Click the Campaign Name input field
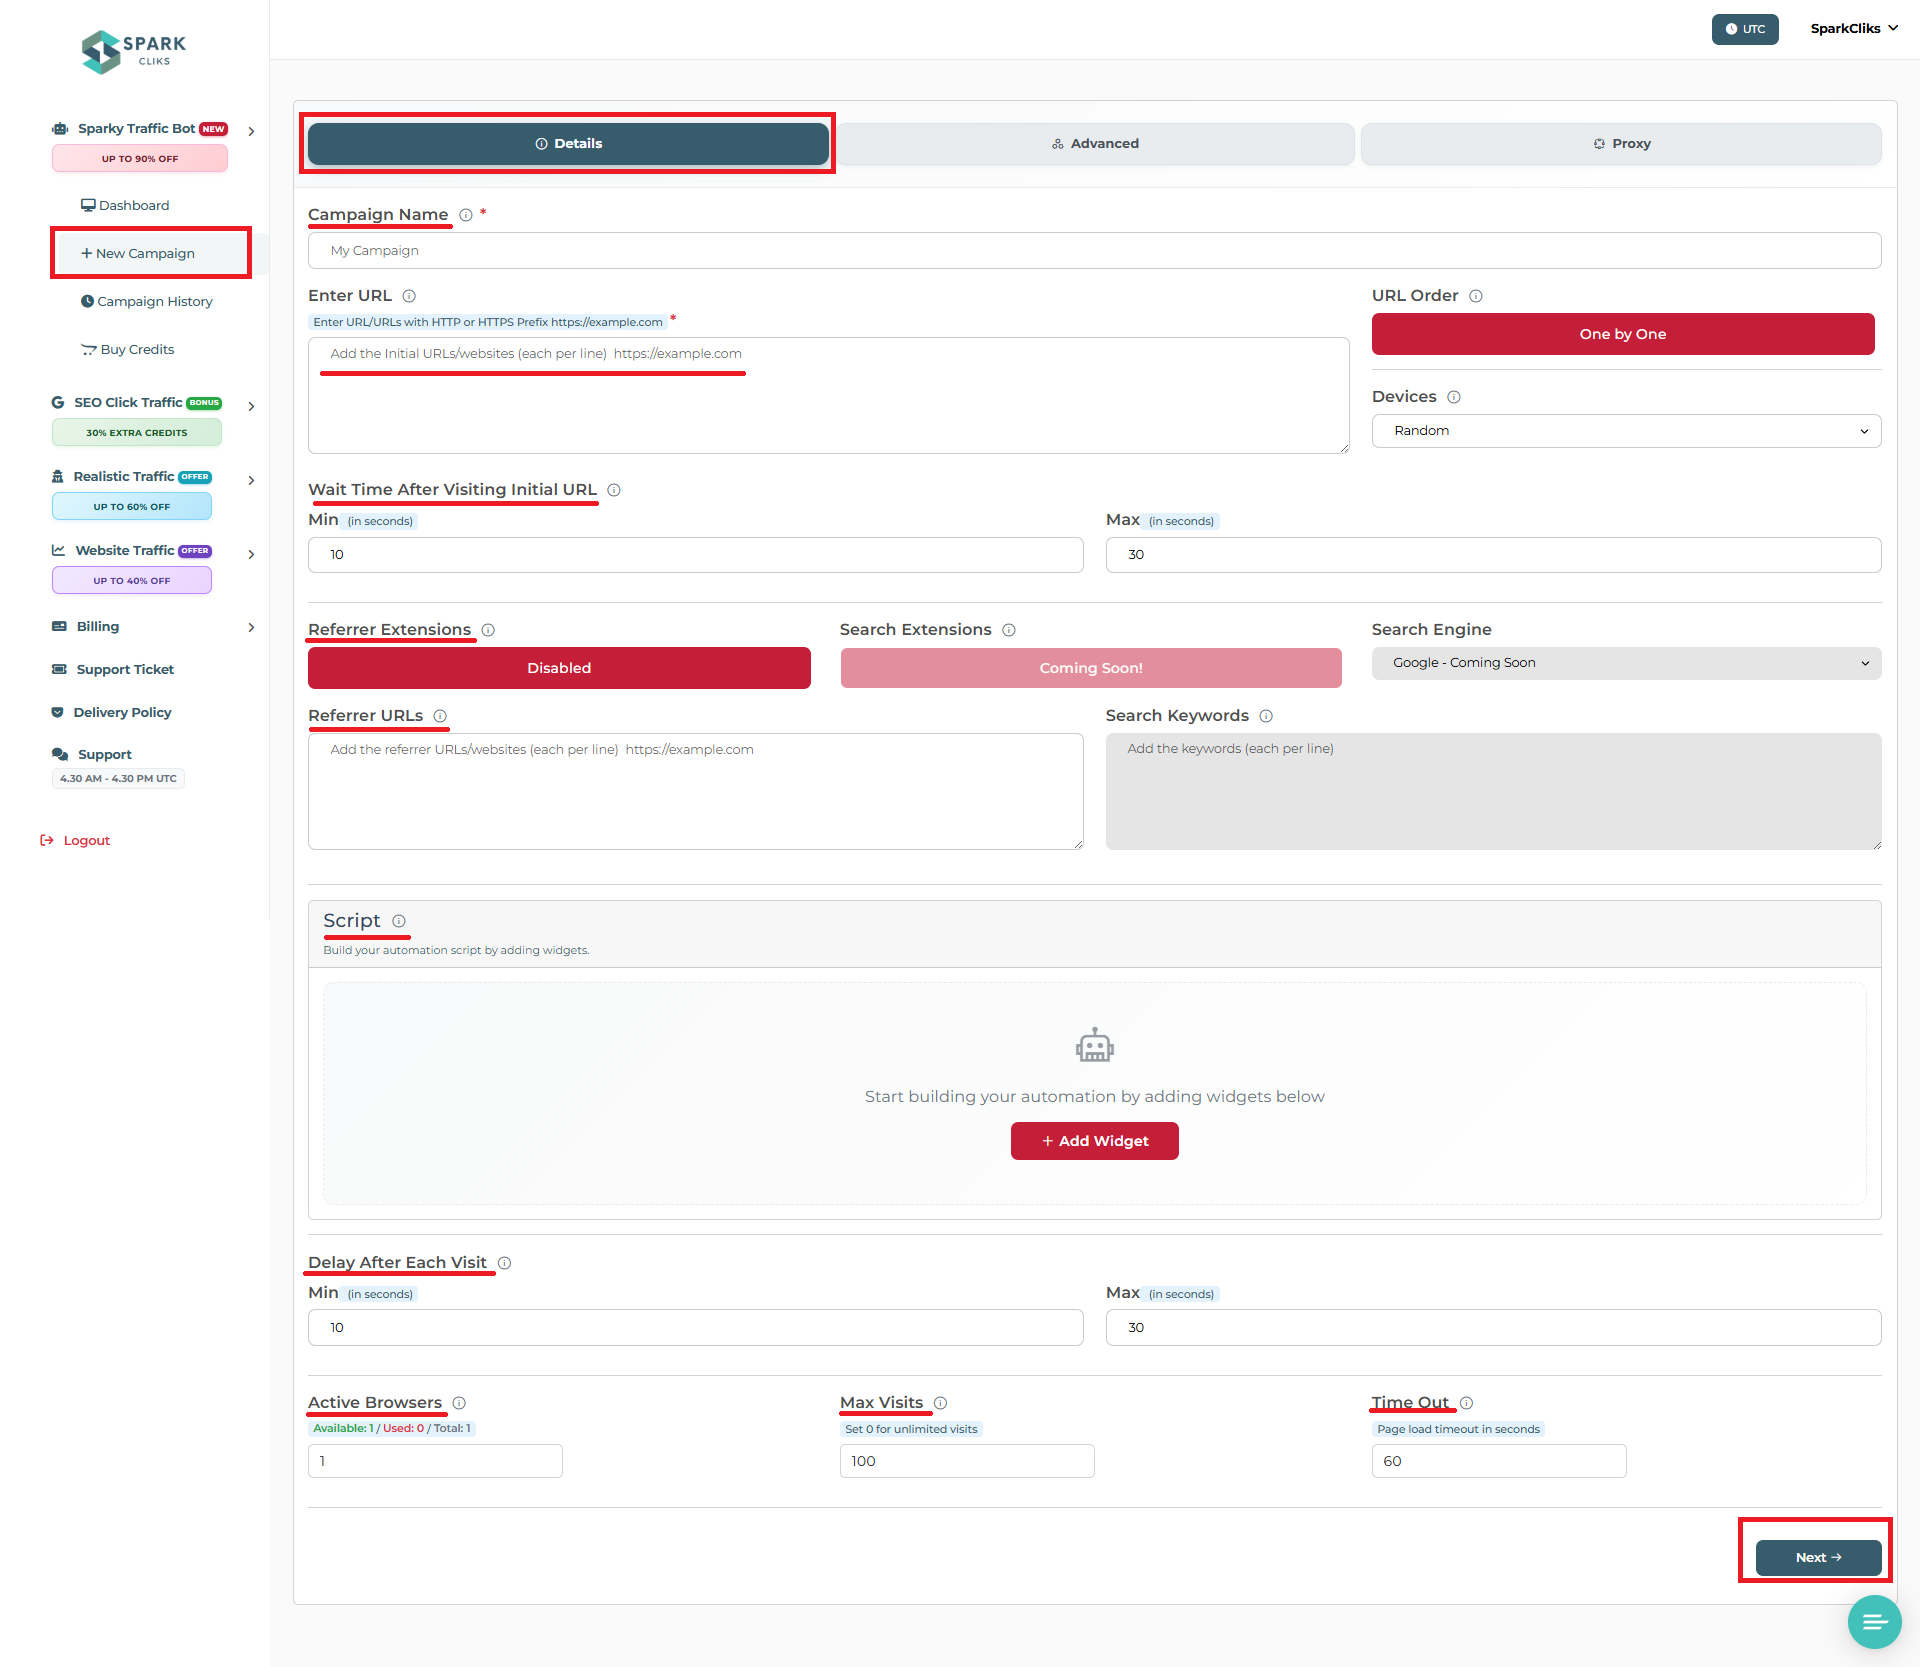This screenshot has width=1920, height=1667. pyautogui.click(x=1094, y=251)
